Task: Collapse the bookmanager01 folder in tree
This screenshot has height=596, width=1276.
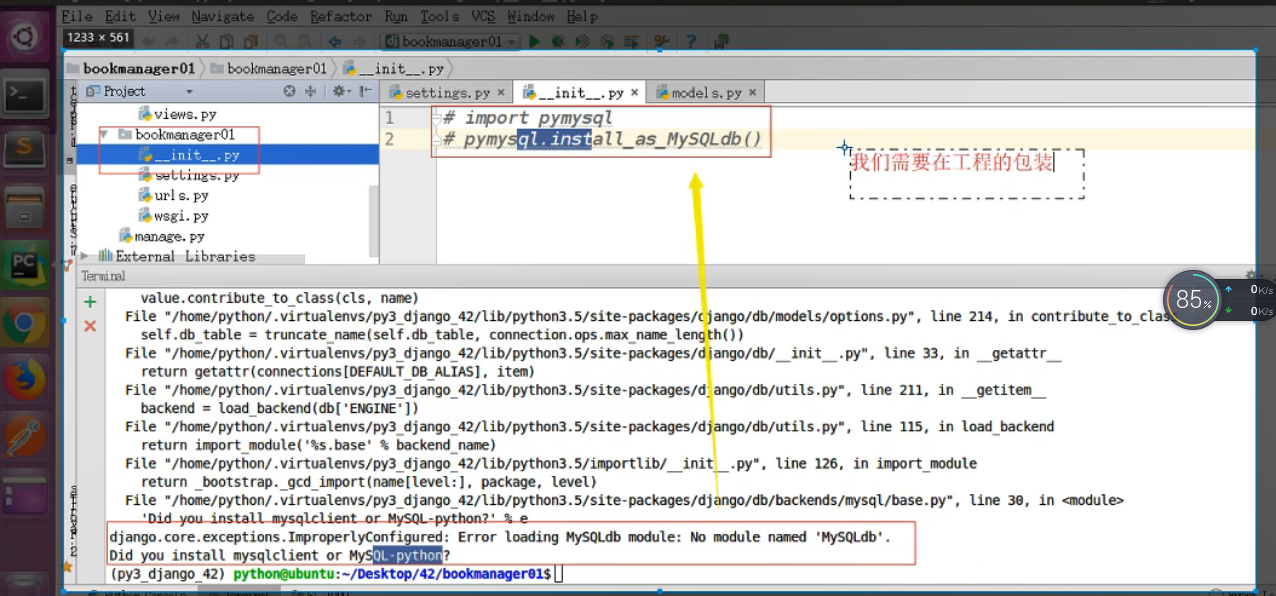Action: click(x=105, y=134)
